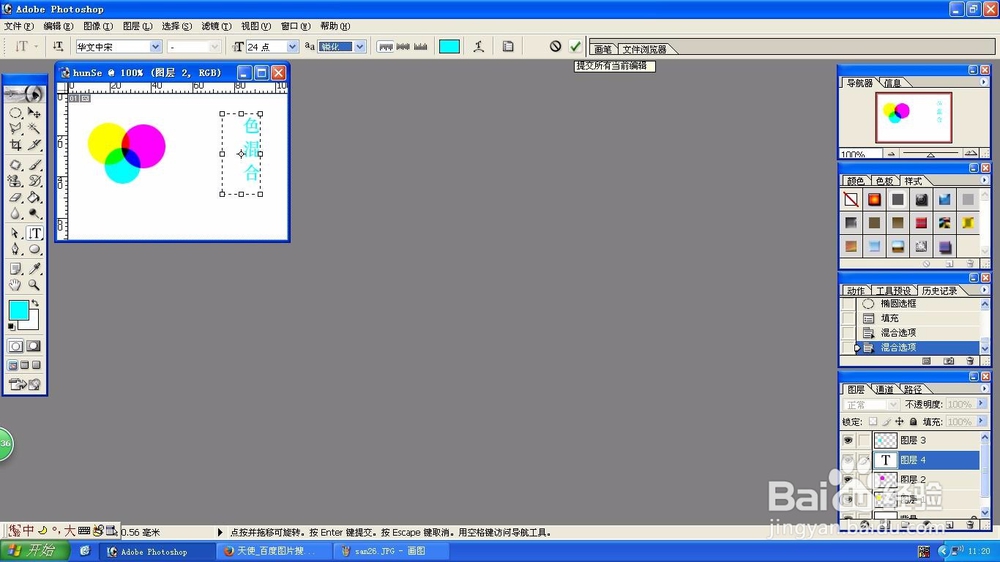Image resolution: width=1000 pixels, height=562 pixels.
Task: Select the Move tool
Action: click(x=34, y=113)
